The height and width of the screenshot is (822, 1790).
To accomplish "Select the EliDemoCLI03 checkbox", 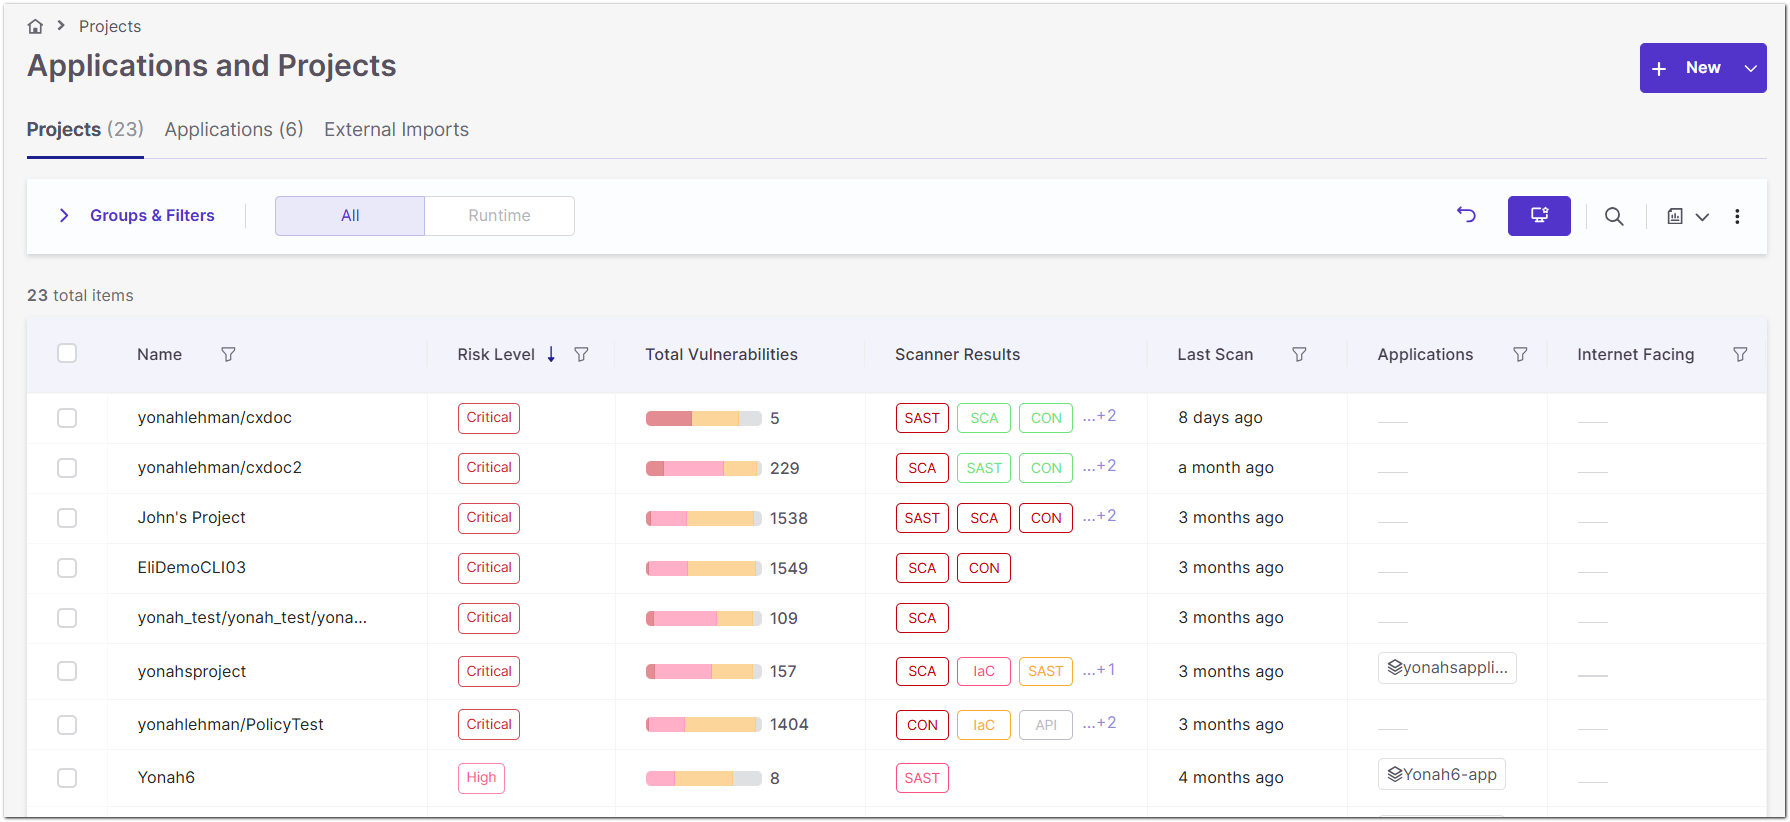I will pos(67,568).
